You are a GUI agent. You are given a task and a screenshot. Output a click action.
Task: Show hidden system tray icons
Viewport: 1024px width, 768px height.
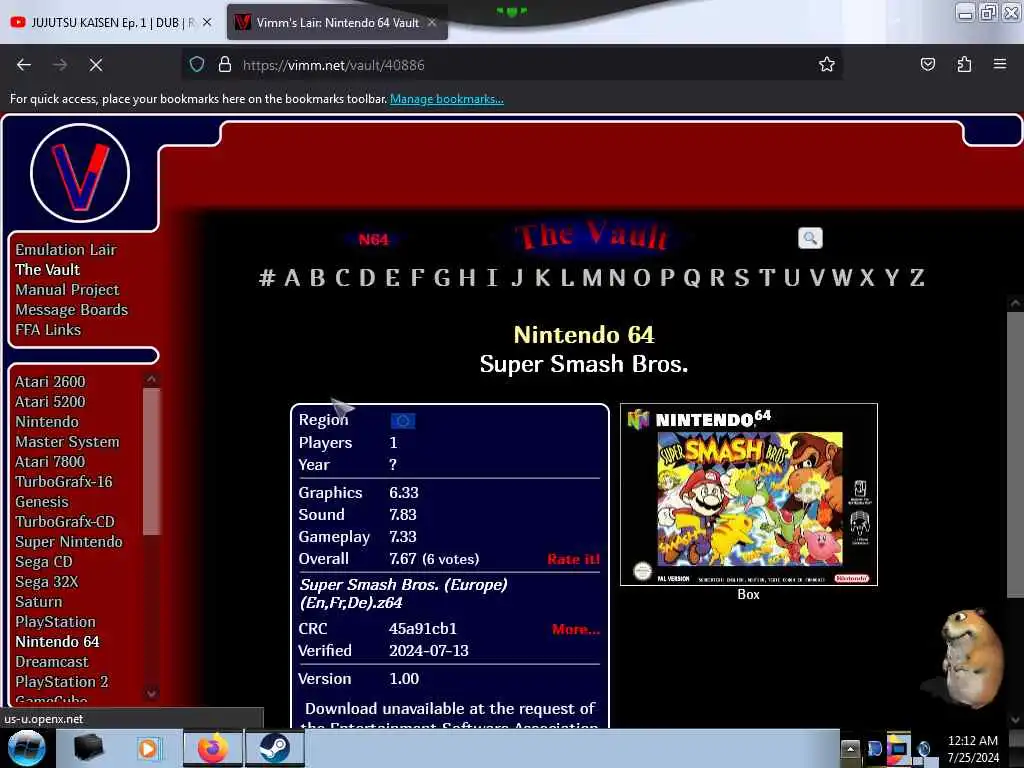pyautogui.click(x=850, y=748)
